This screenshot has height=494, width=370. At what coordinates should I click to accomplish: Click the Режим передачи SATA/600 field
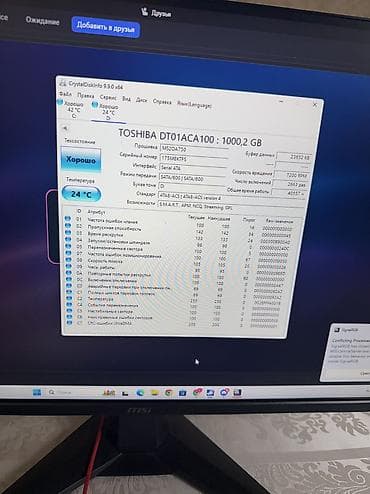click(192, 178)
